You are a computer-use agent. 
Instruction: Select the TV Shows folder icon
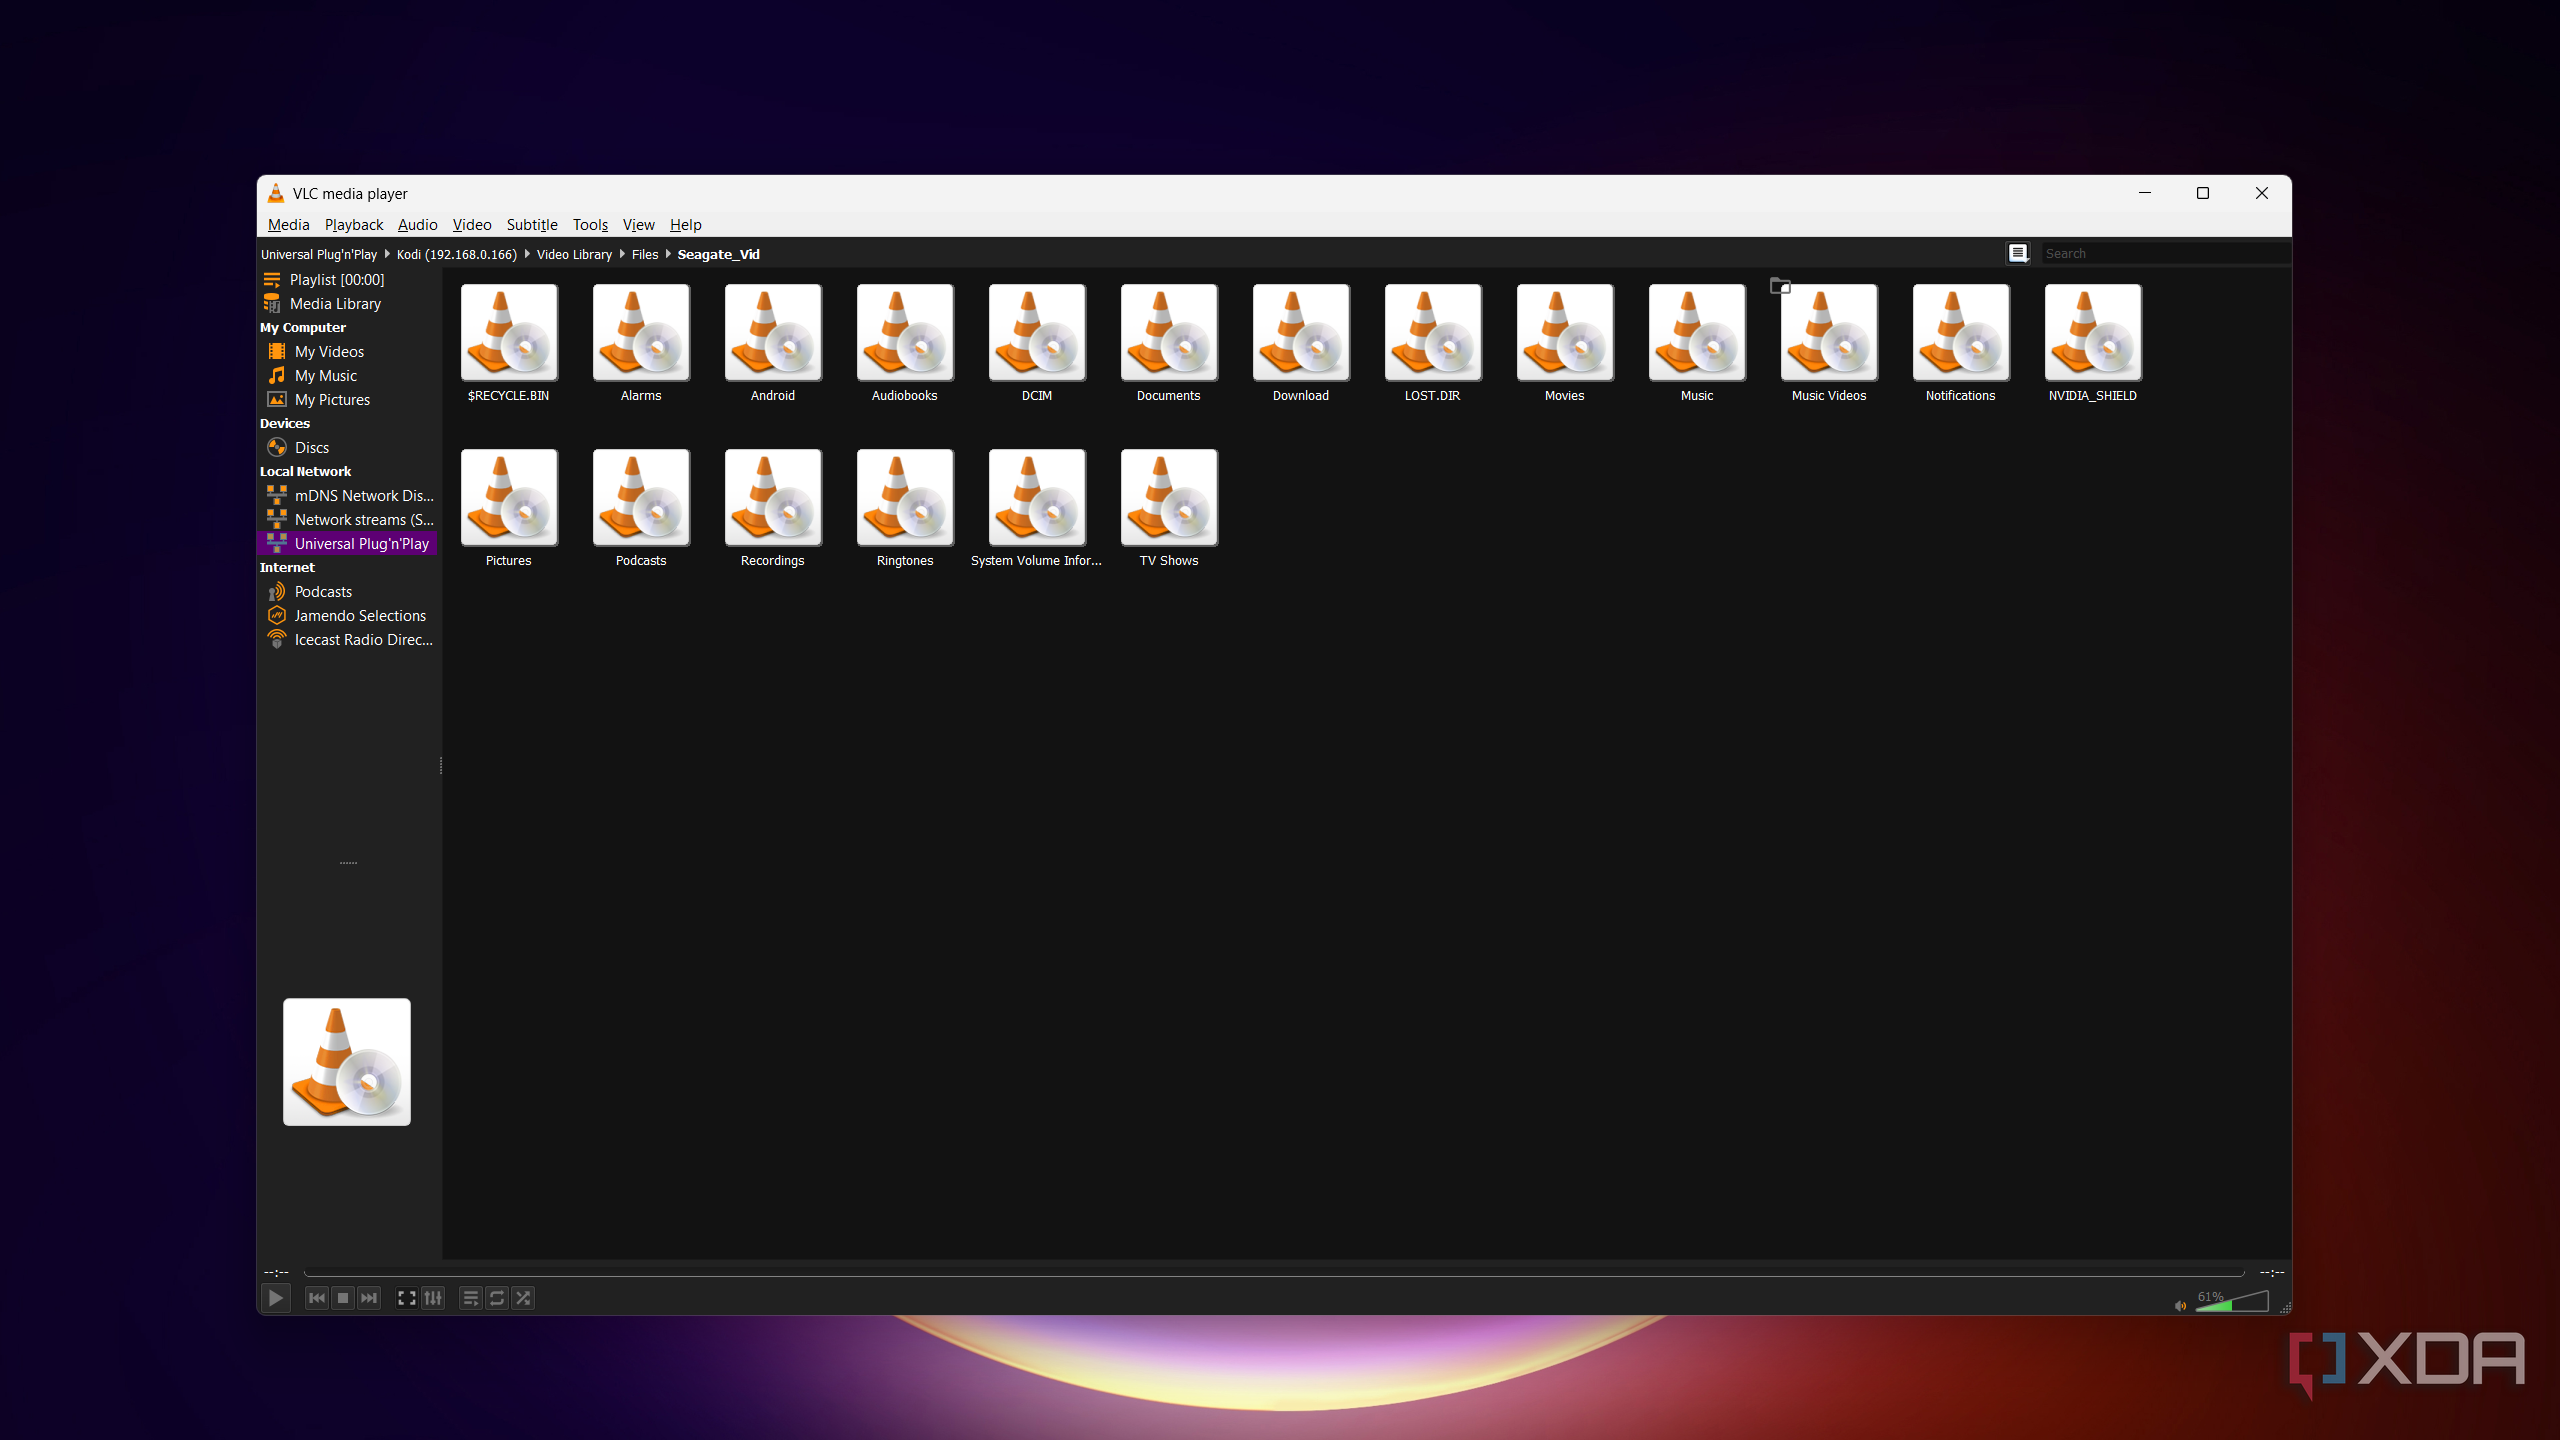pos(1169,498)
